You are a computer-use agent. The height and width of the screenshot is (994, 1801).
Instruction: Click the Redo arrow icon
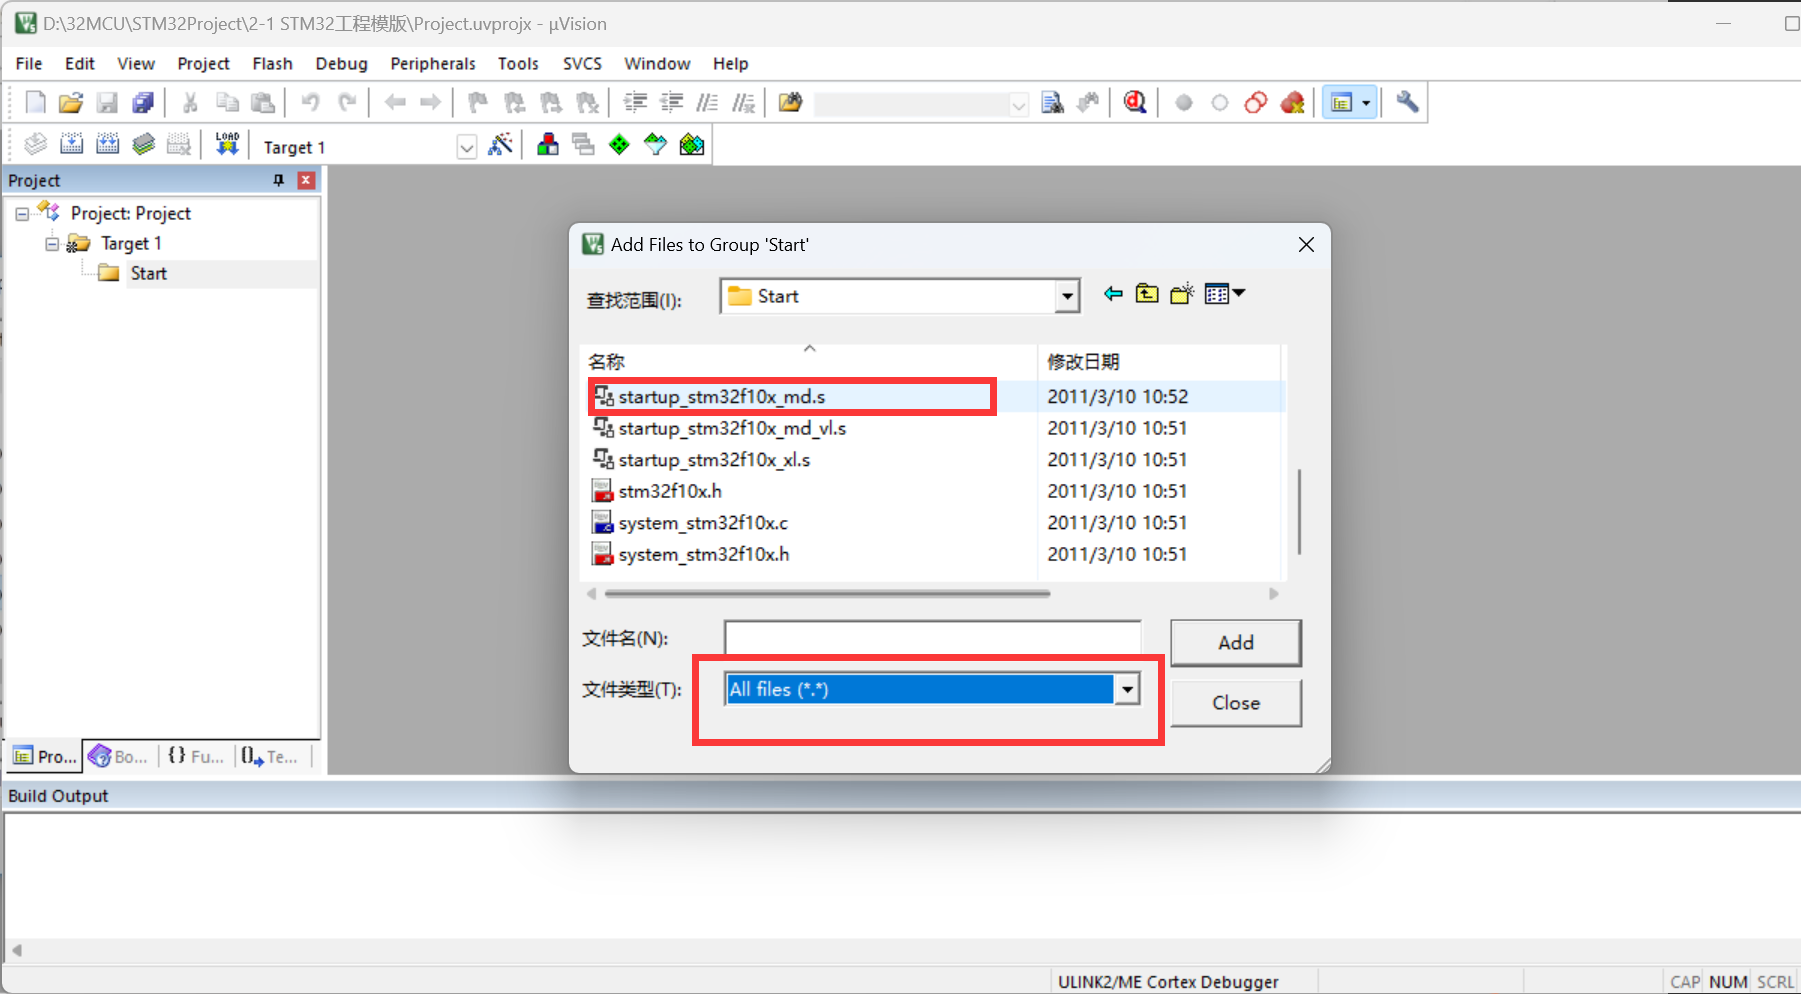pyautogui.click(x=347, y=102)
